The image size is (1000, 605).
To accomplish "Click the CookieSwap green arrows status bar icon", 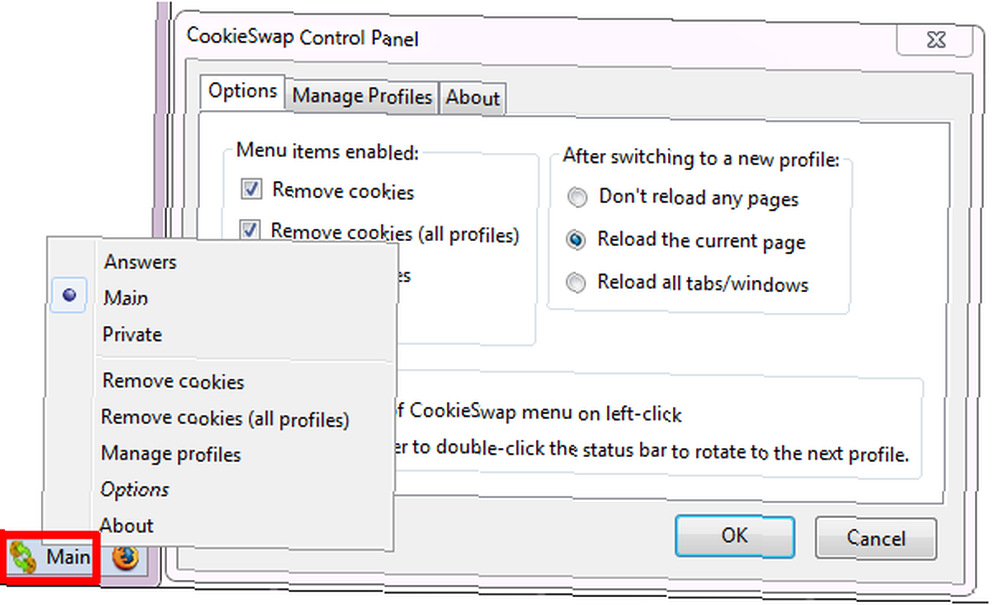I will [23, 557].
